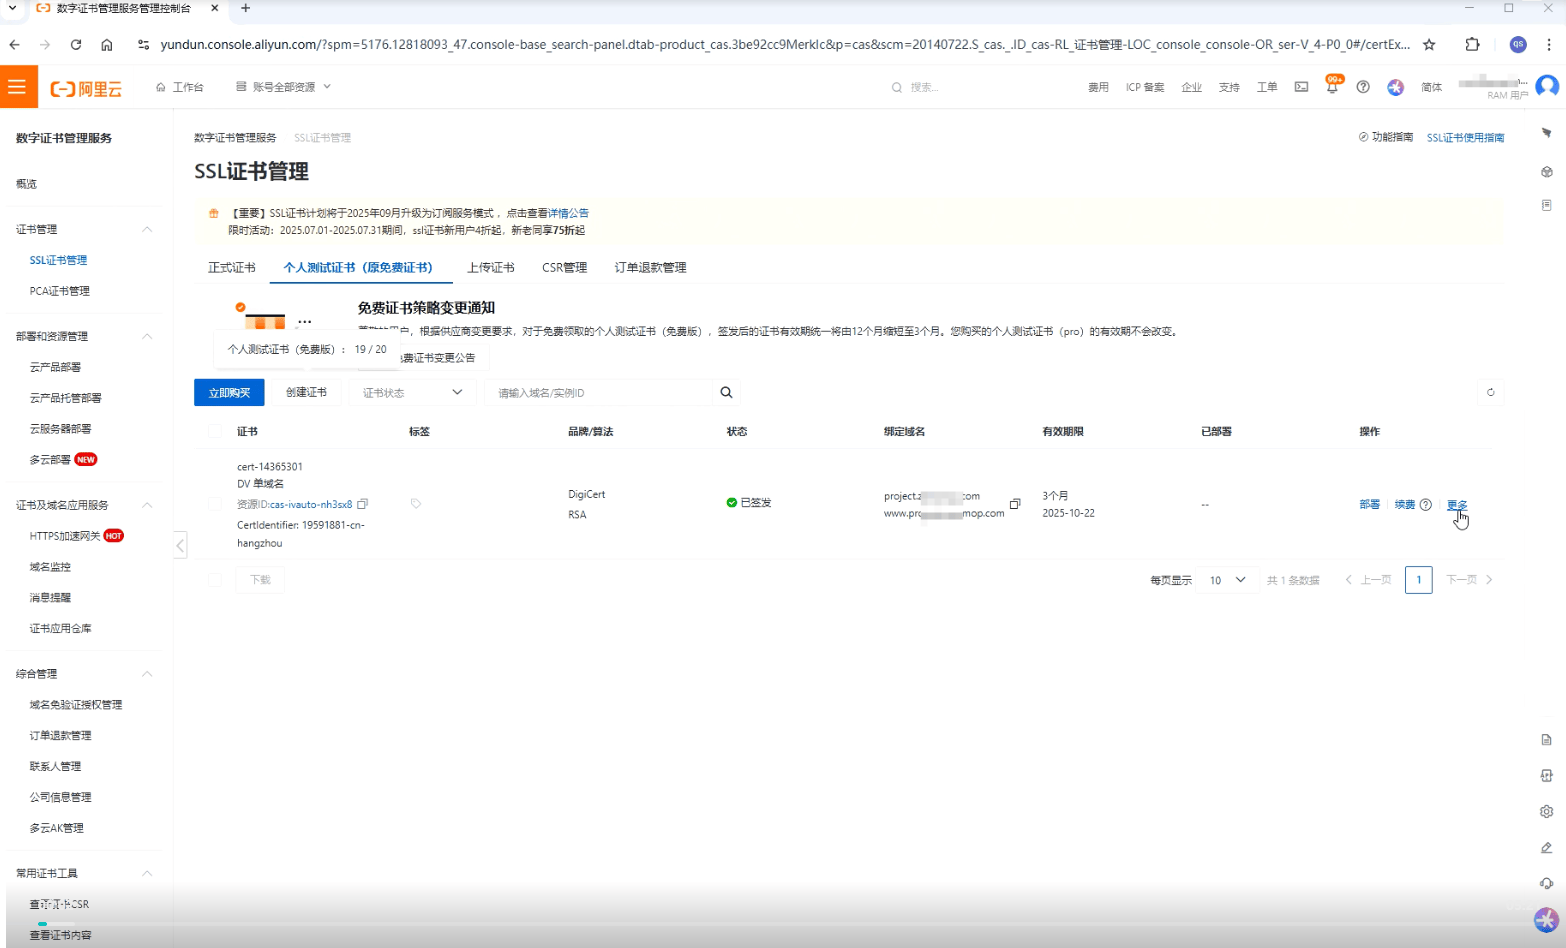Open the blue user avatar menu

(1547, 86)
